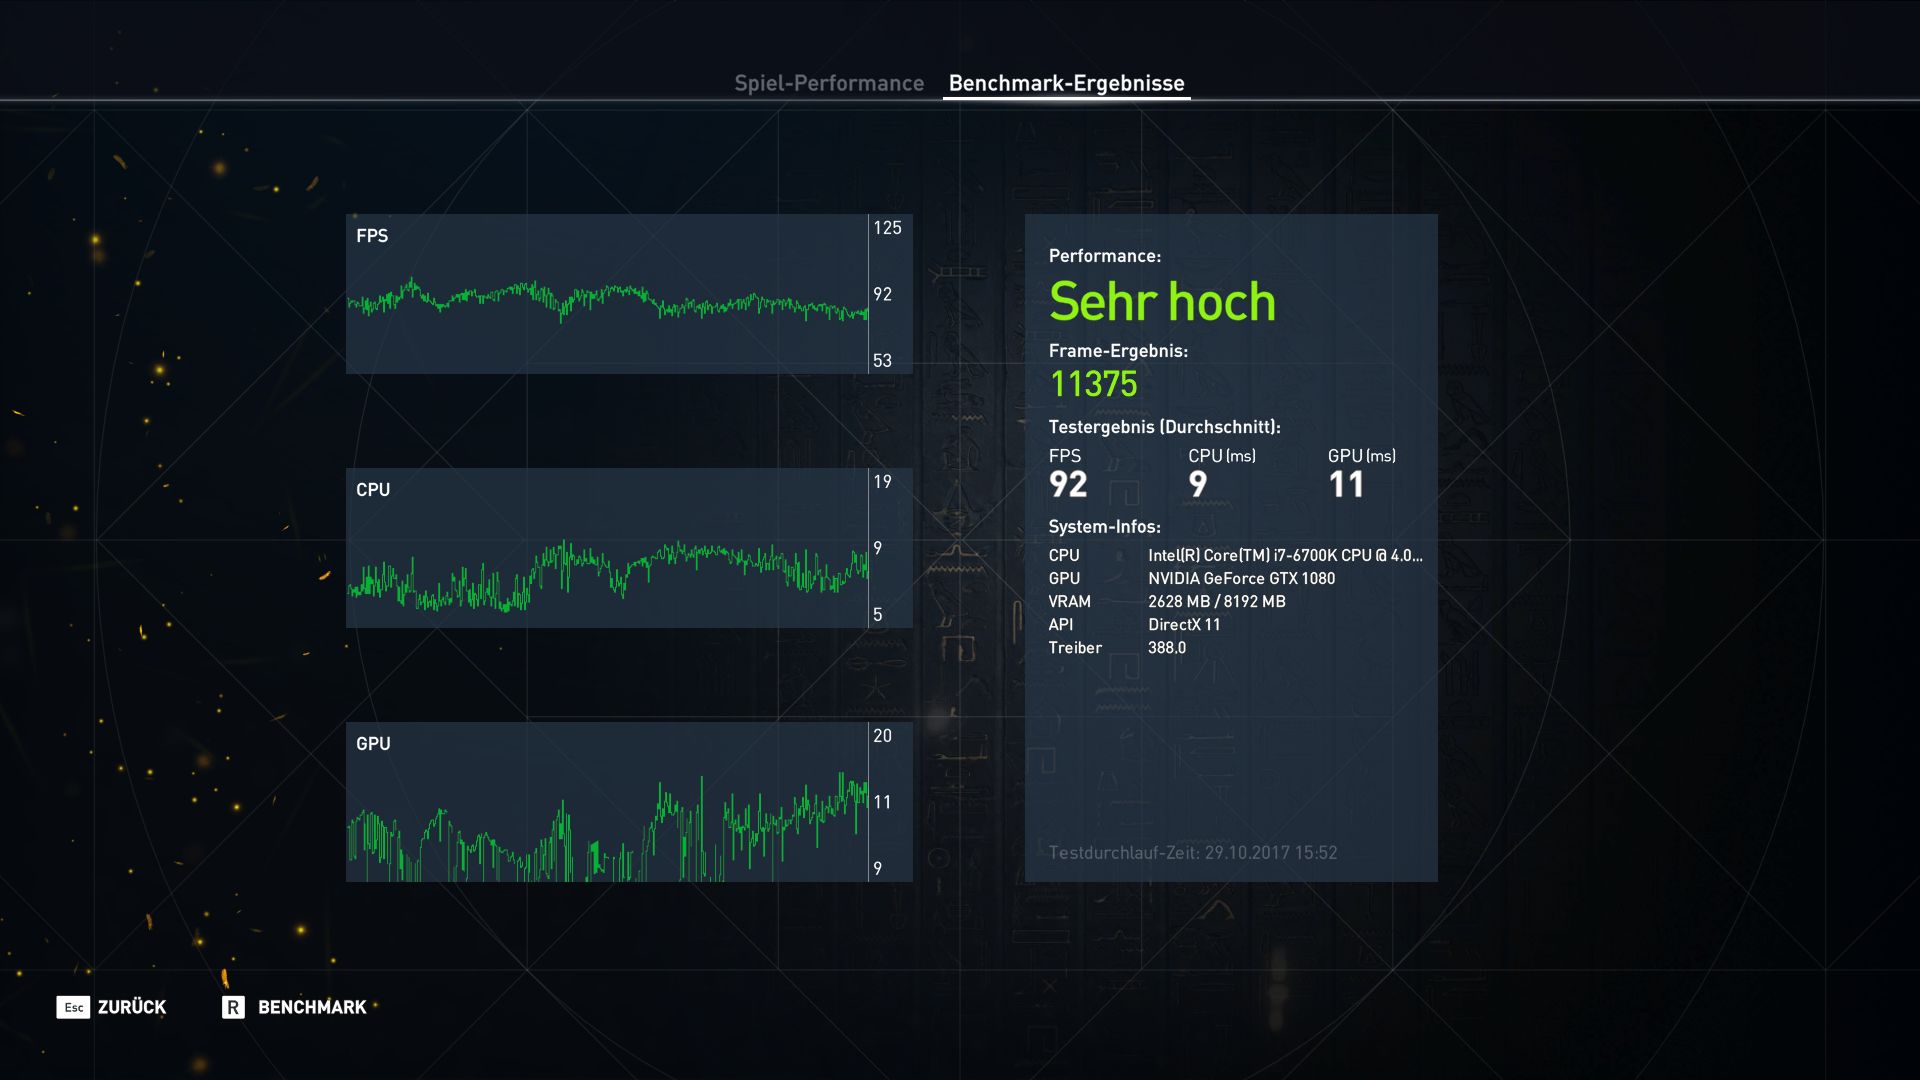Click the DirectX 11 API entry
Screen dimensions: 1920x1080
coord(1184,624)
